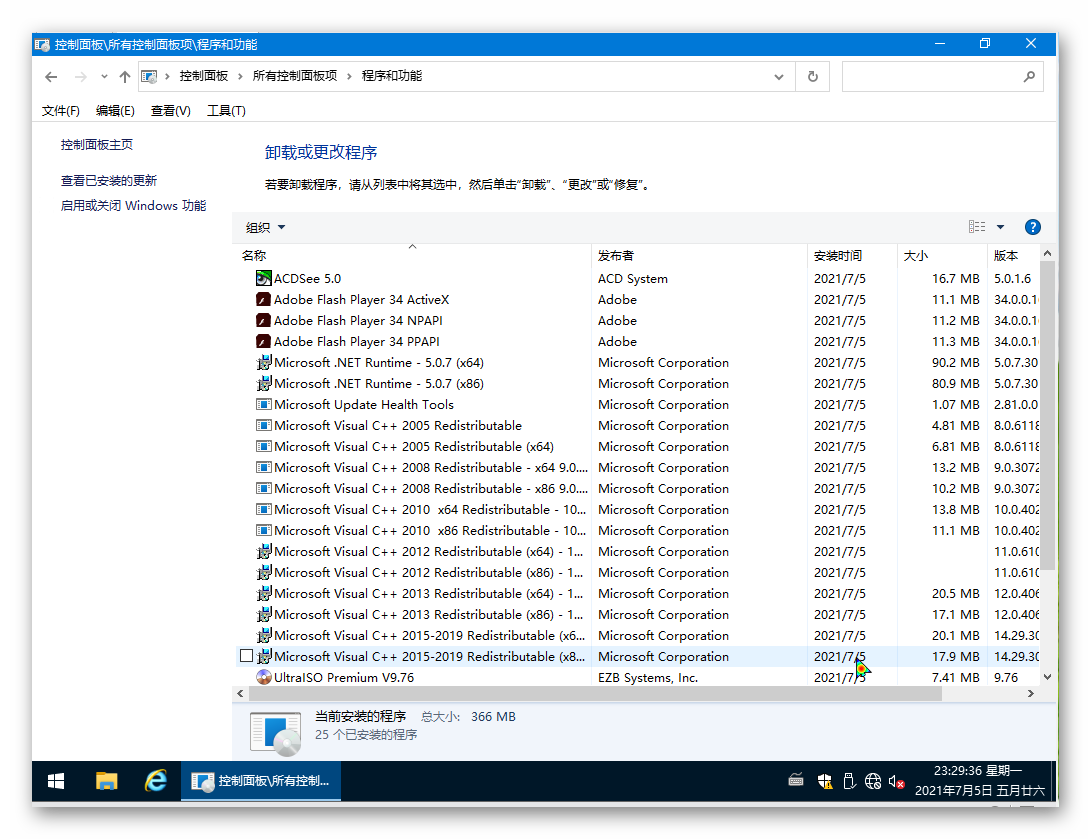
Task: Open the 组织 dropdown
Action: [x=265, y=227]
